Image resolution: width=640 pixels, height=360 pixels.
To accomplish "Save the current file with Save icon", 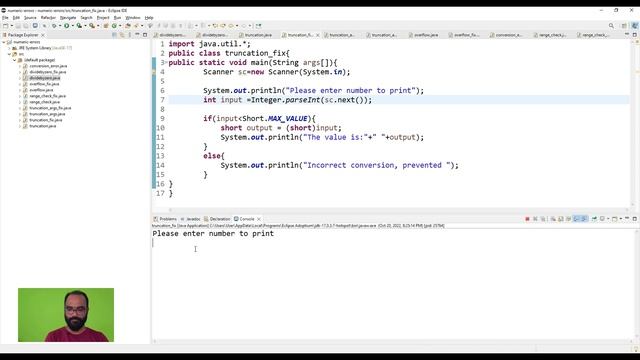I will [18, 26].
